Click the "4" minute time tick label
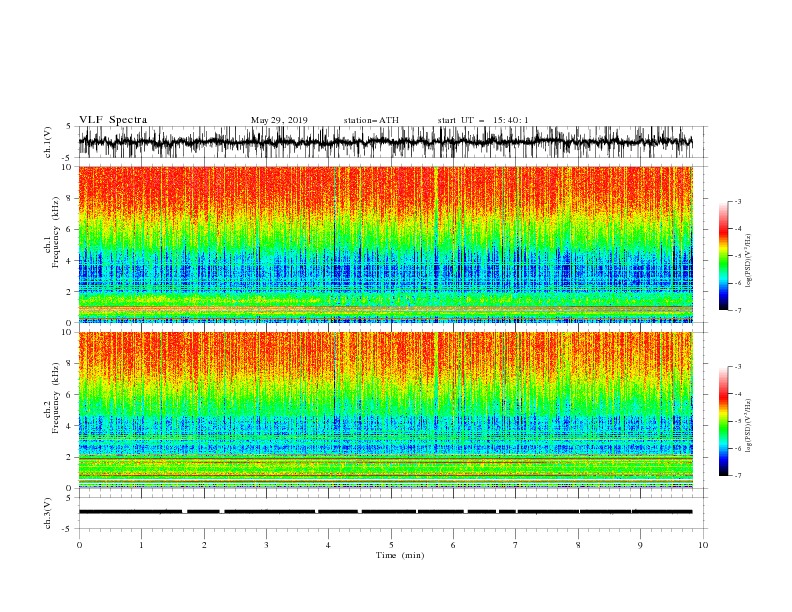Image resolution: width=792 pixels, height=612 pixels. click(x=328, y=545)
